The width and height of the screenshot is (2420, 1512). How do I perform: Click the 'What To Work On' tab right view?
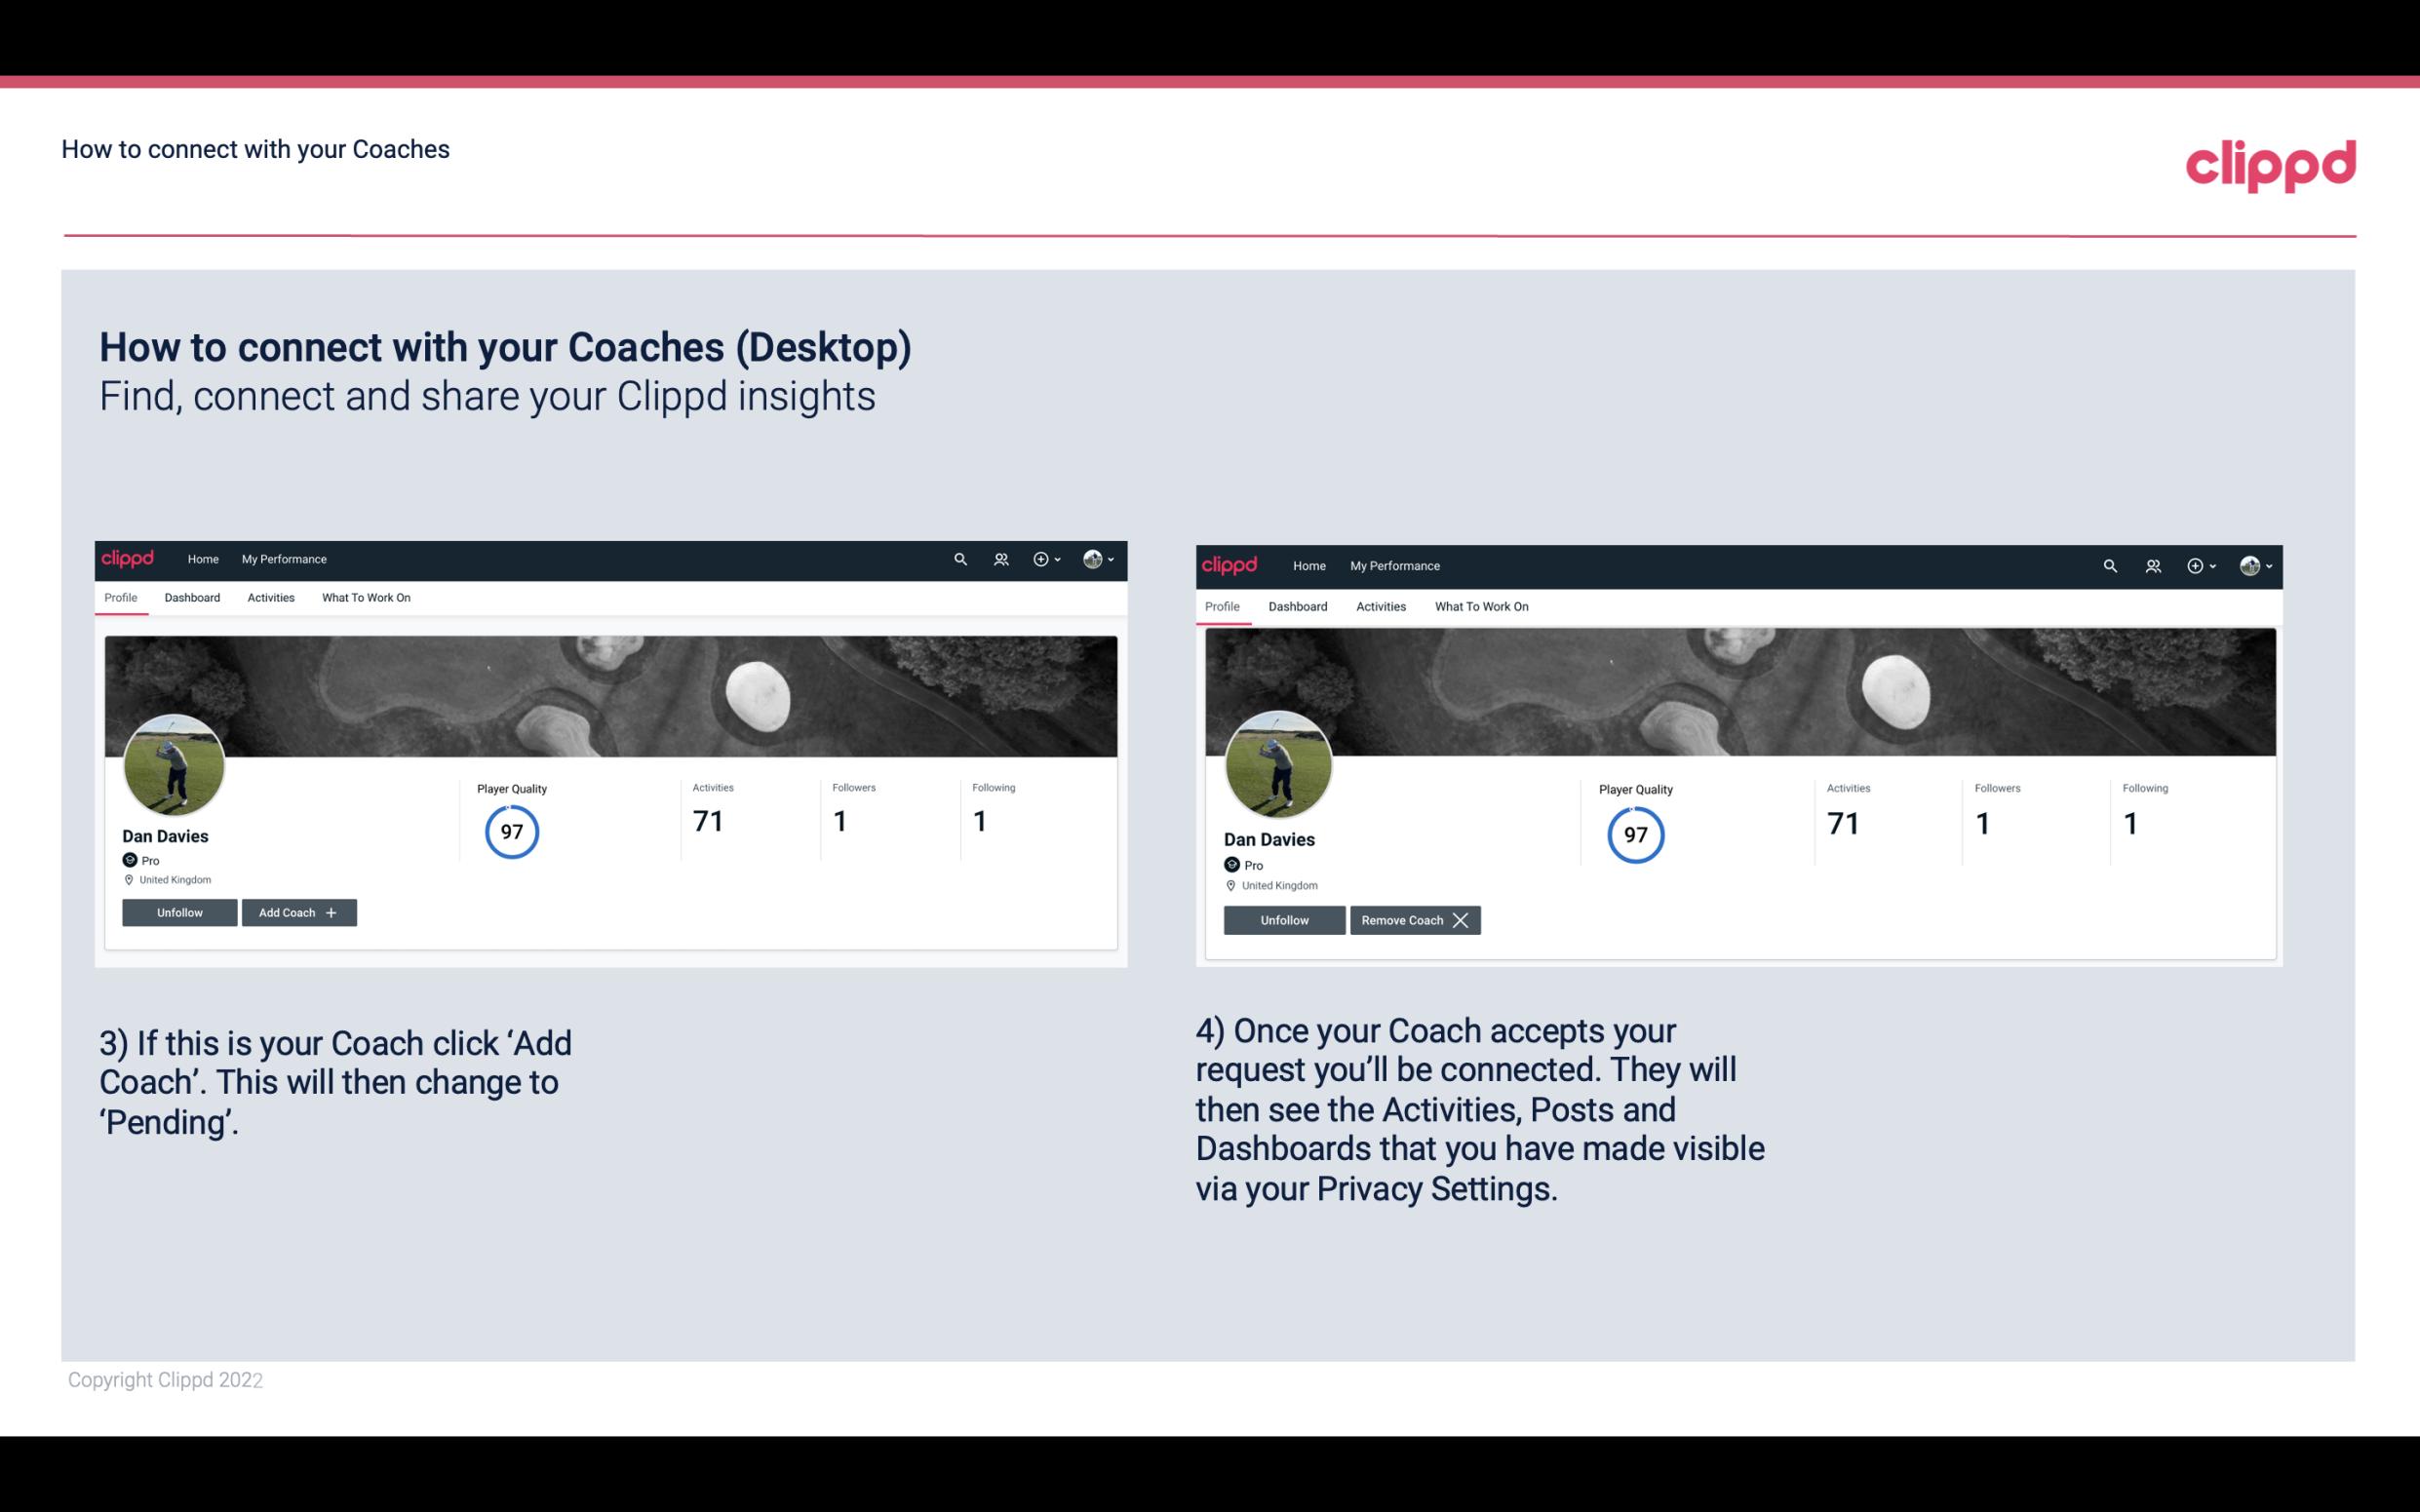click(1477, 606)
